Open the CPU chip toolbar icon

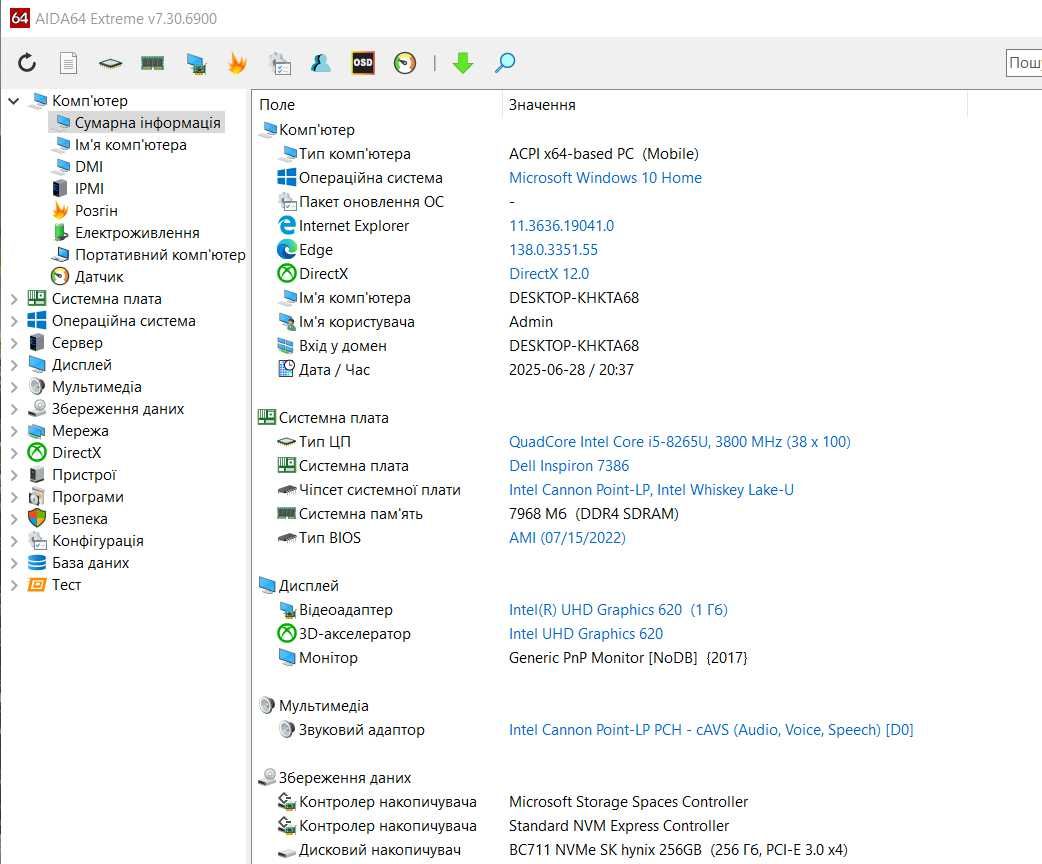110,63
